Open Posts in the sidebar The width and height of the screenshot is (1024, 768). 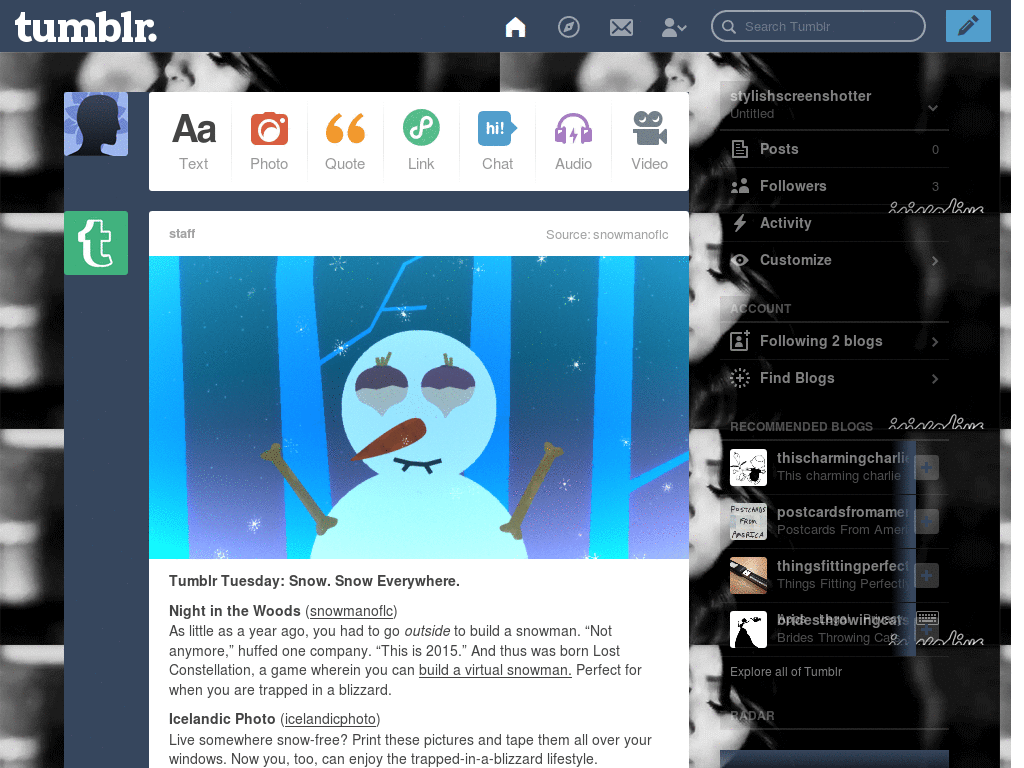click(835, 149)
